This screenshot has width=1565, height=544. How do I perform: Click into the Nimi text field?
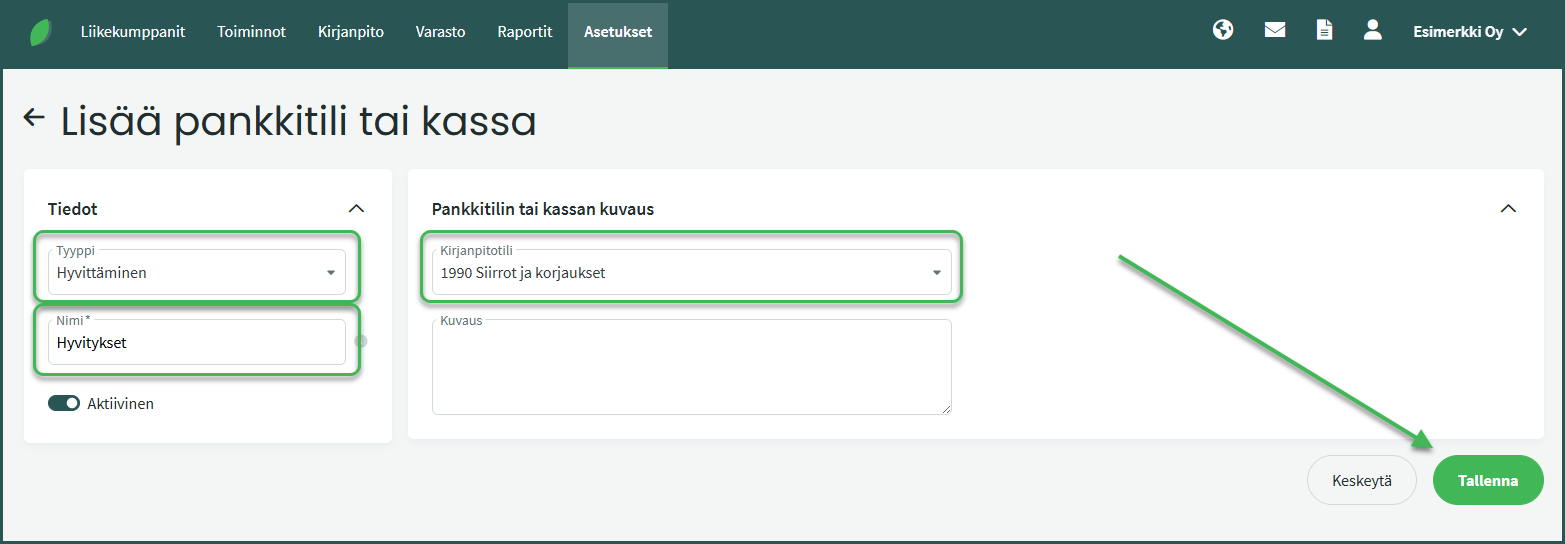196,343
